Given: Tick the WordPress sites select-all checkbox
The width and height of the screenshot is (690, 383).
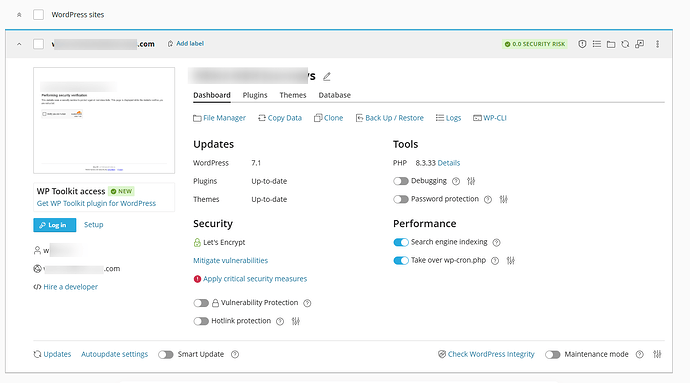Looking at the screenshot, I should [x=38, y=15].
